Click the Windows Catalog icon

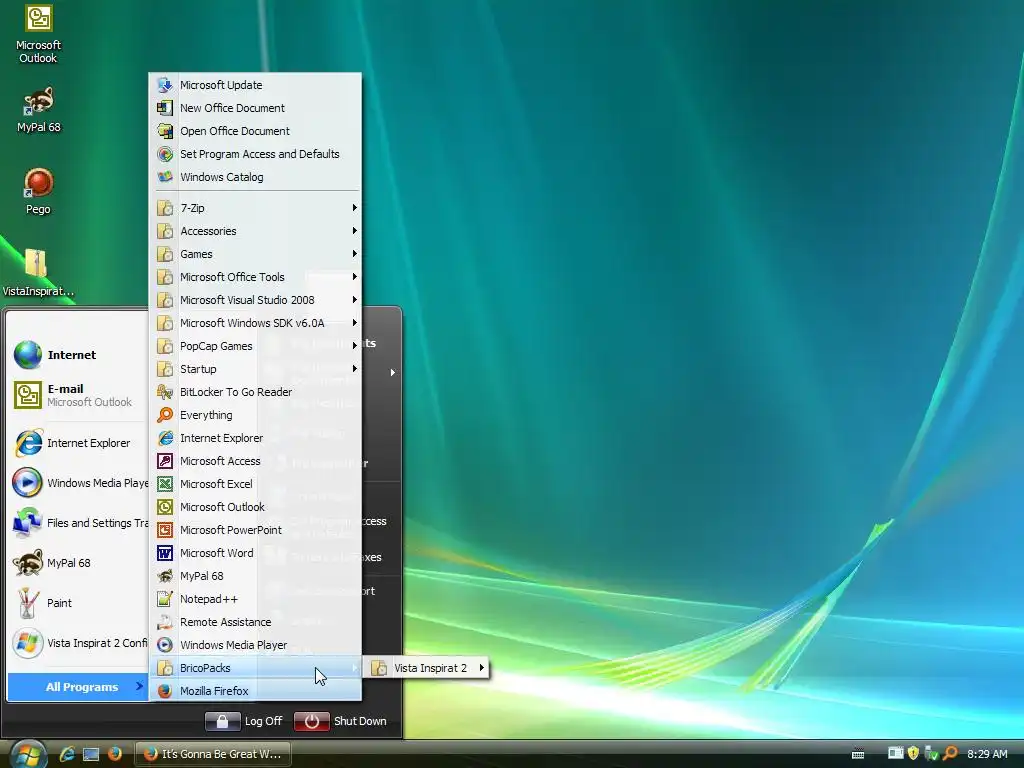click(165, 177)
